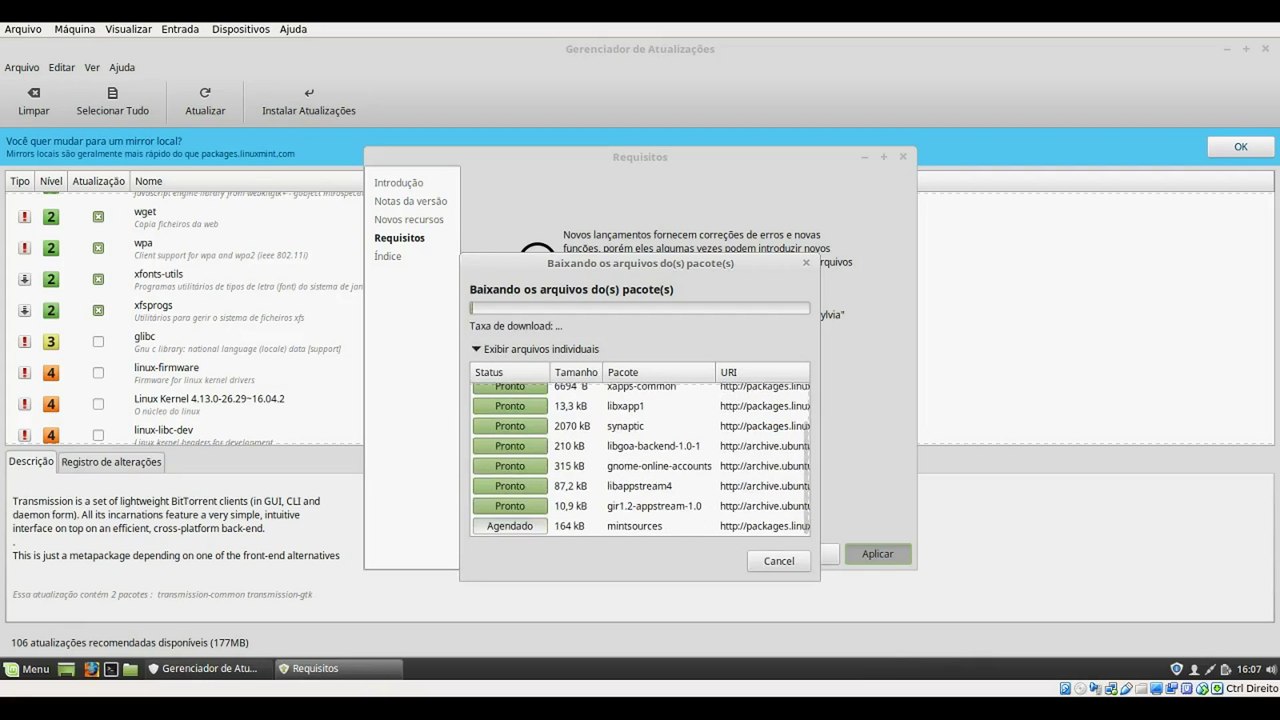Open the VirtualBox Dispositivos menu
1280x720 pixels.
(241, 29)
